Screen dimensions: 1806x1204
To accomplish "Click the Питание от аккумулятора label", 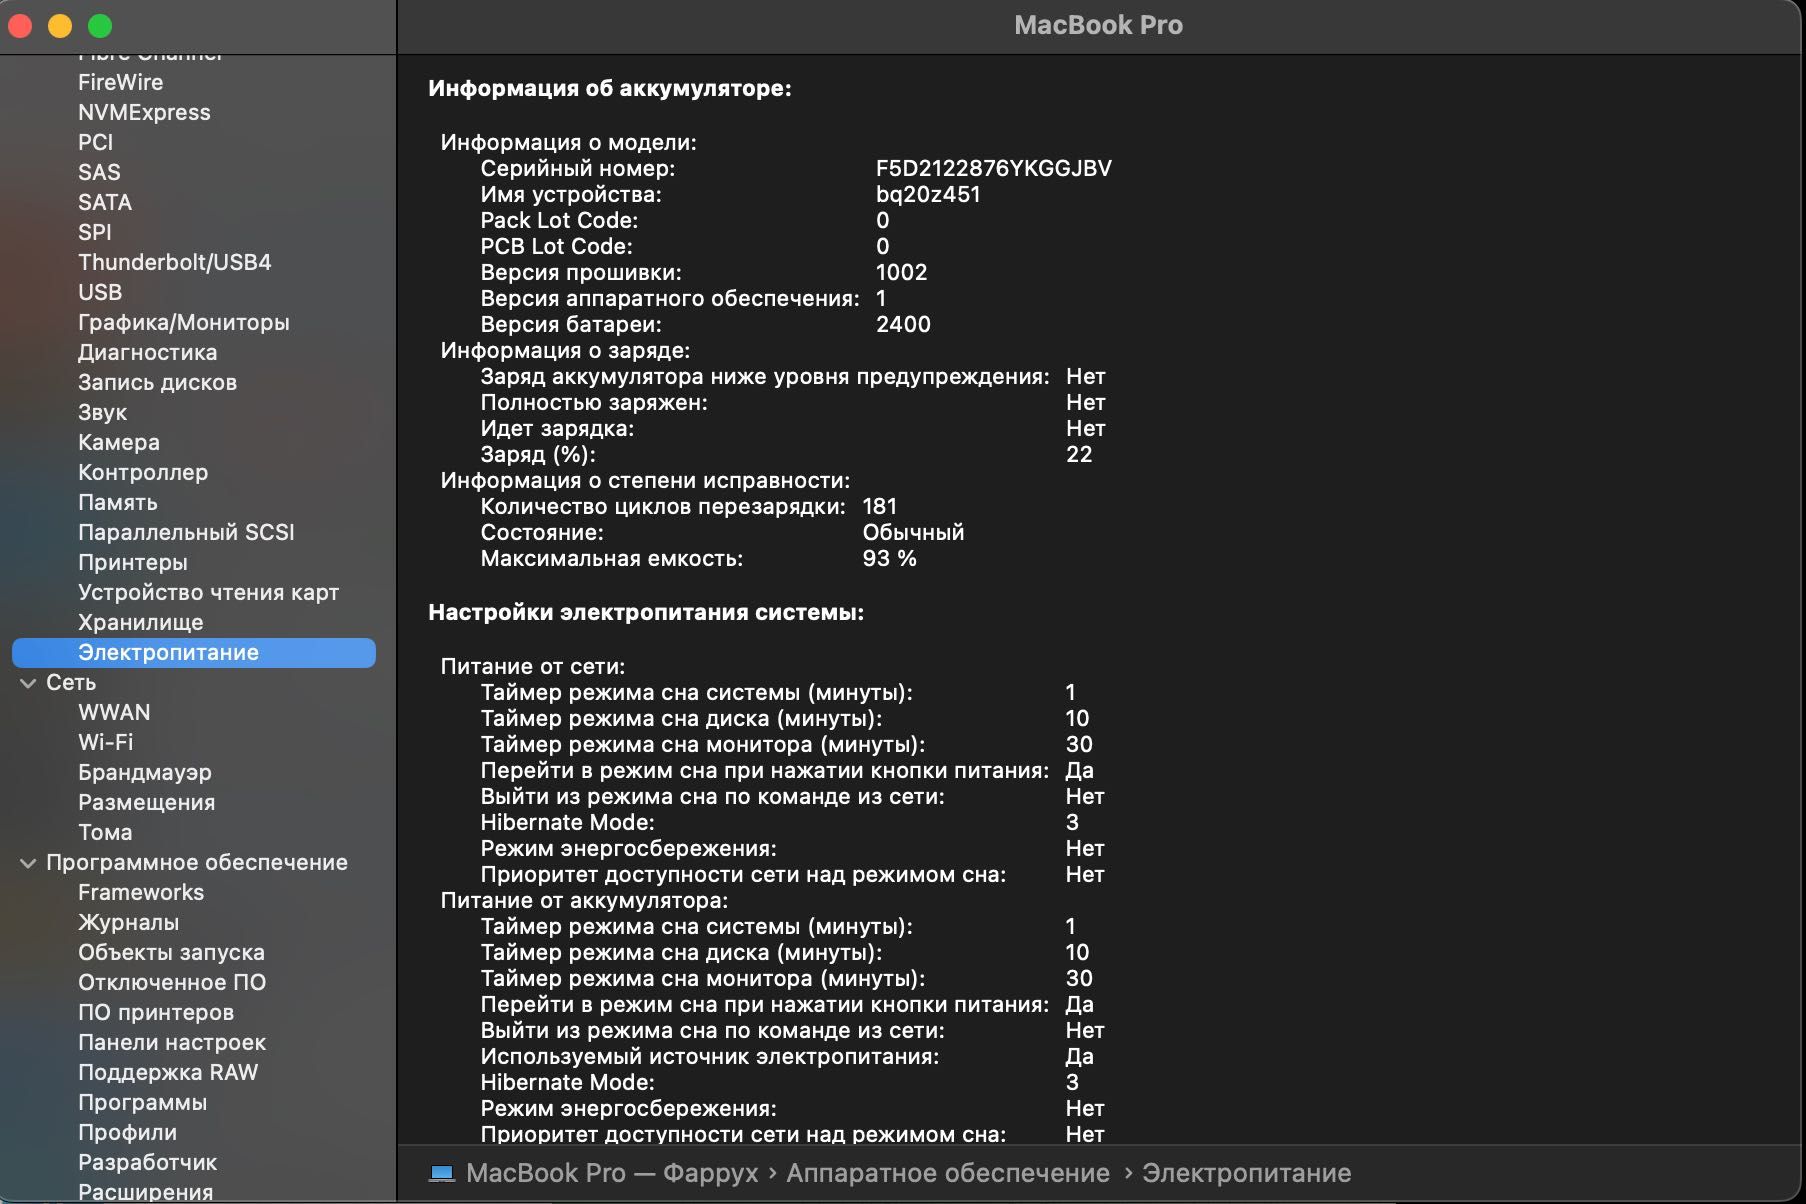I will point(584,900).
